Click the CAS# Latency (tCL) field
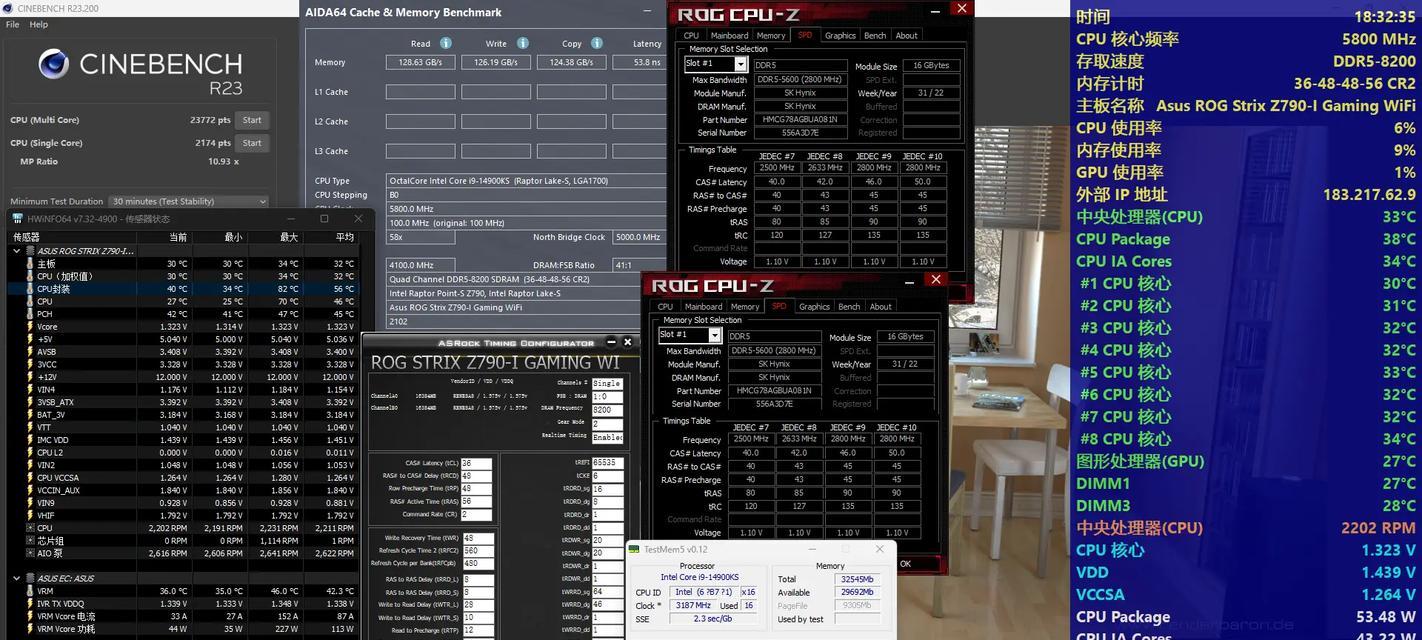Viewport: 1422px width, 640px height. (476, 463)
